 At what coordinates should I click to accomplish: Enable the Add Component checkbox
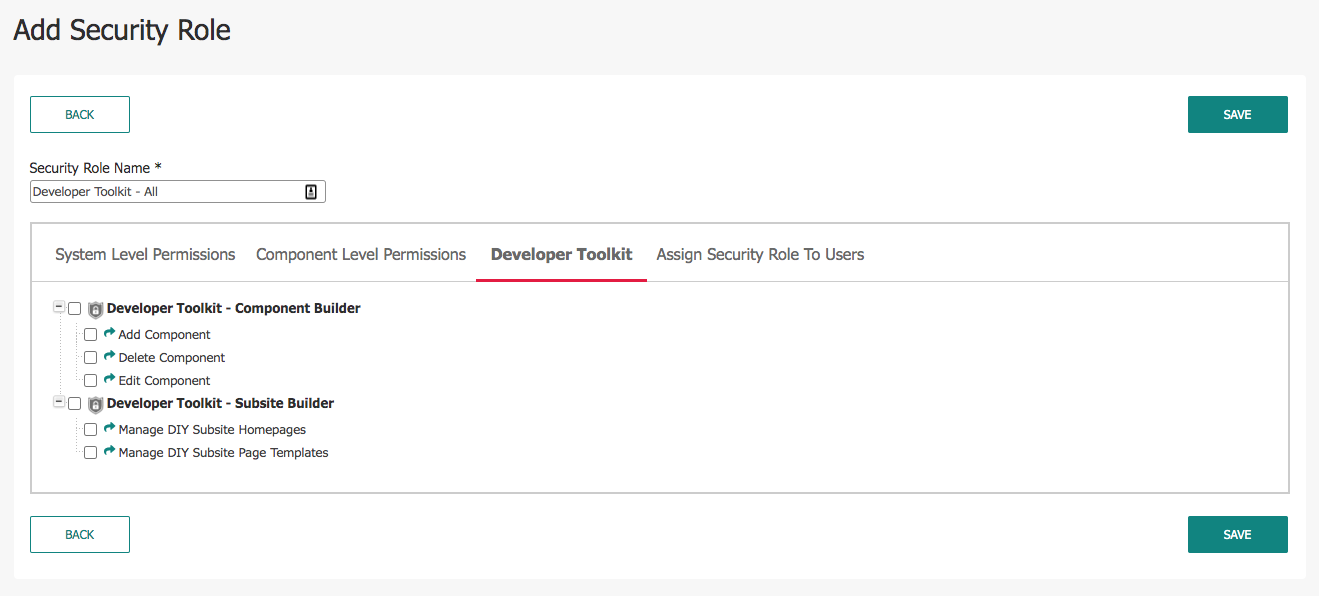[91, 335]
